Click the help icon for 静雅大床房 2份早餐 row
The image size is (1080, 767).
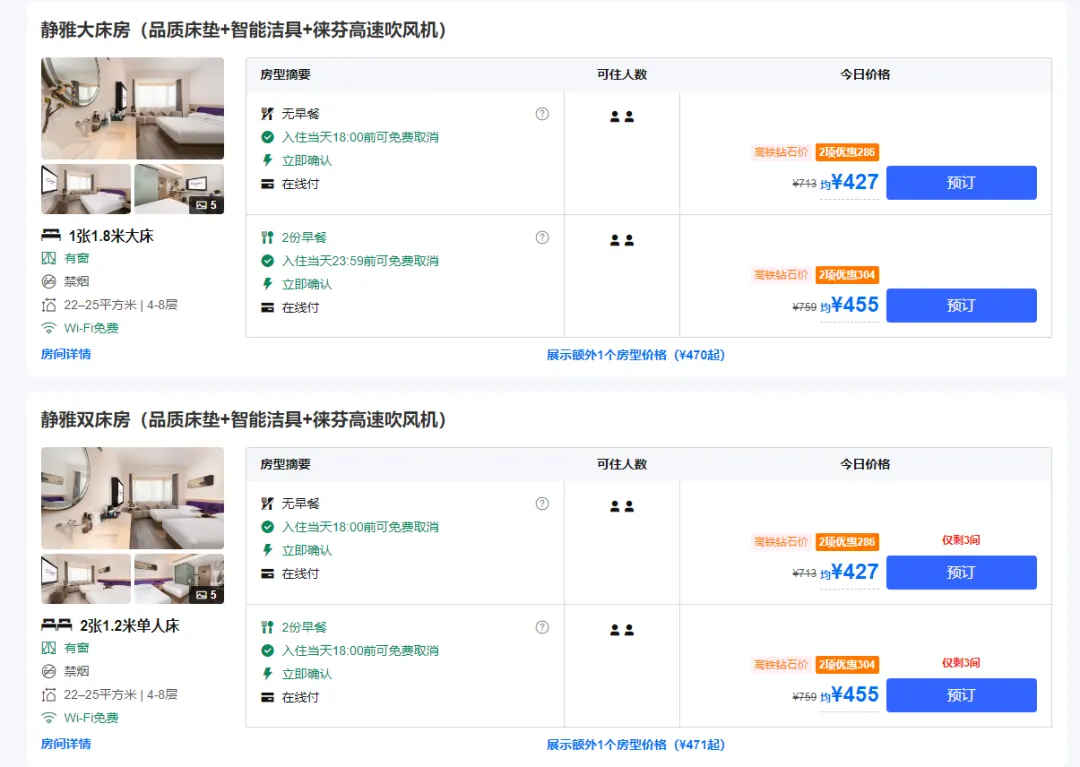point(542,238)
